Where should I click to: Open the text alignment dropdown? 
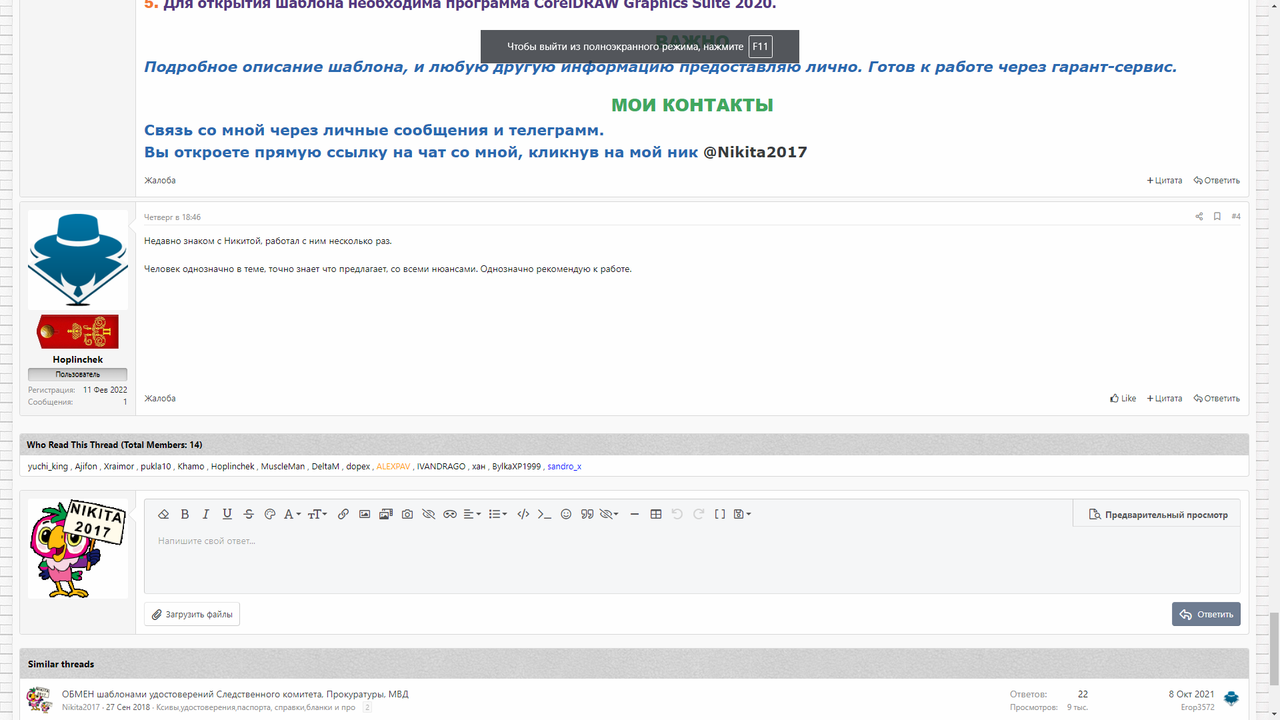click(472, 514)
